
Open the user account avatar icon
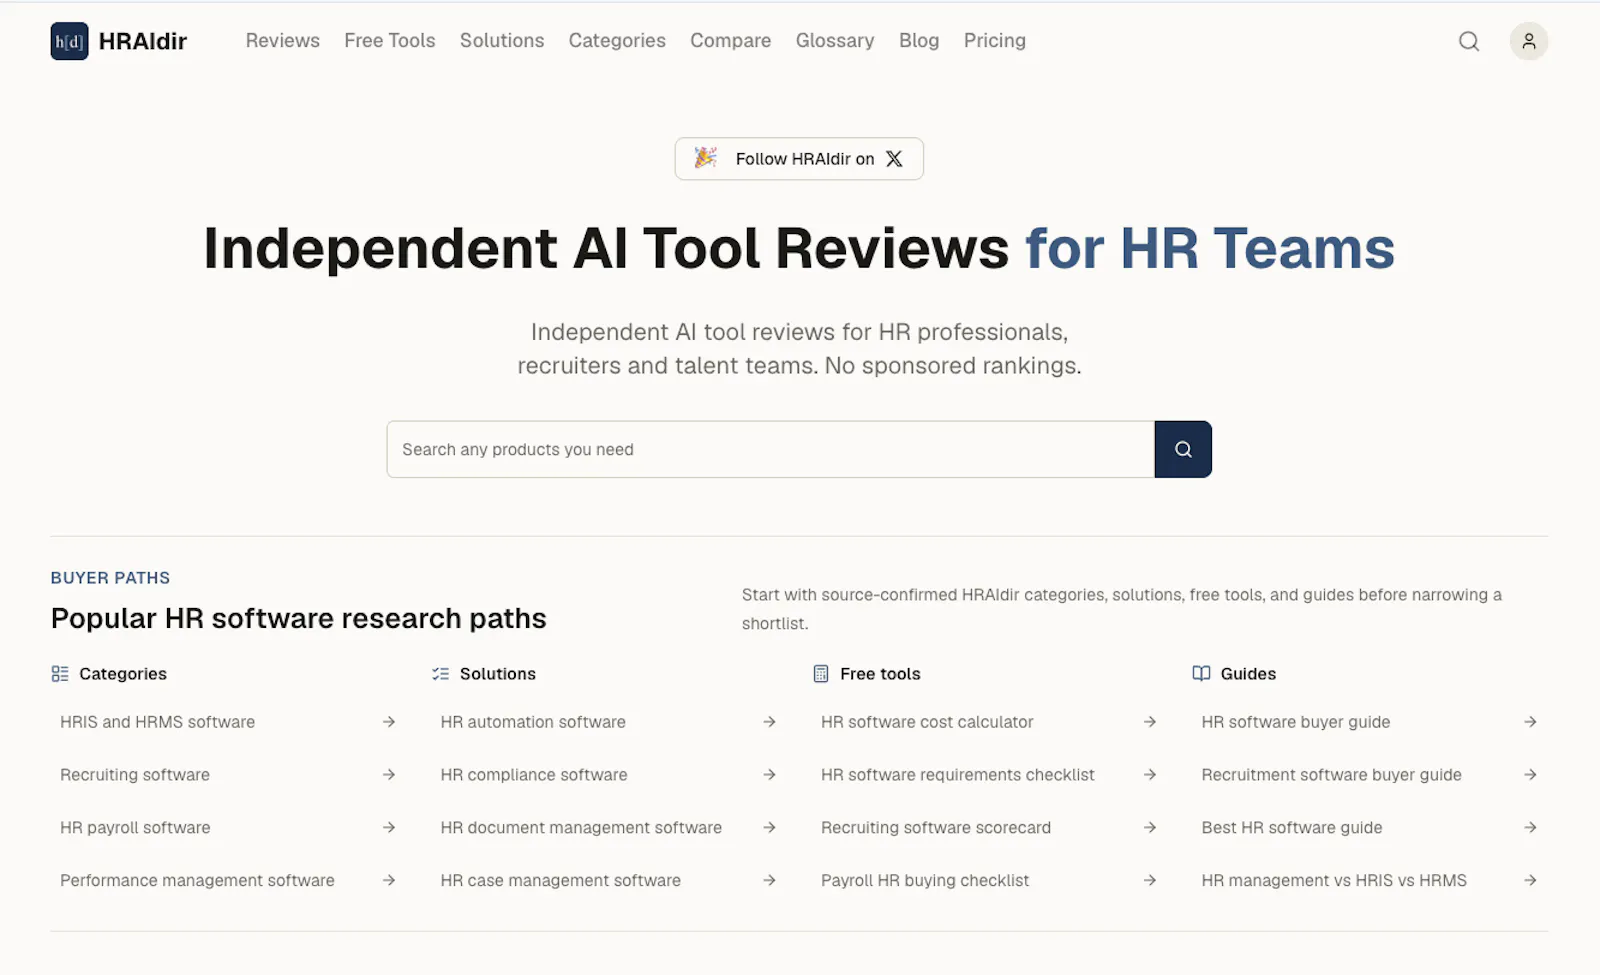[1529, 41]
